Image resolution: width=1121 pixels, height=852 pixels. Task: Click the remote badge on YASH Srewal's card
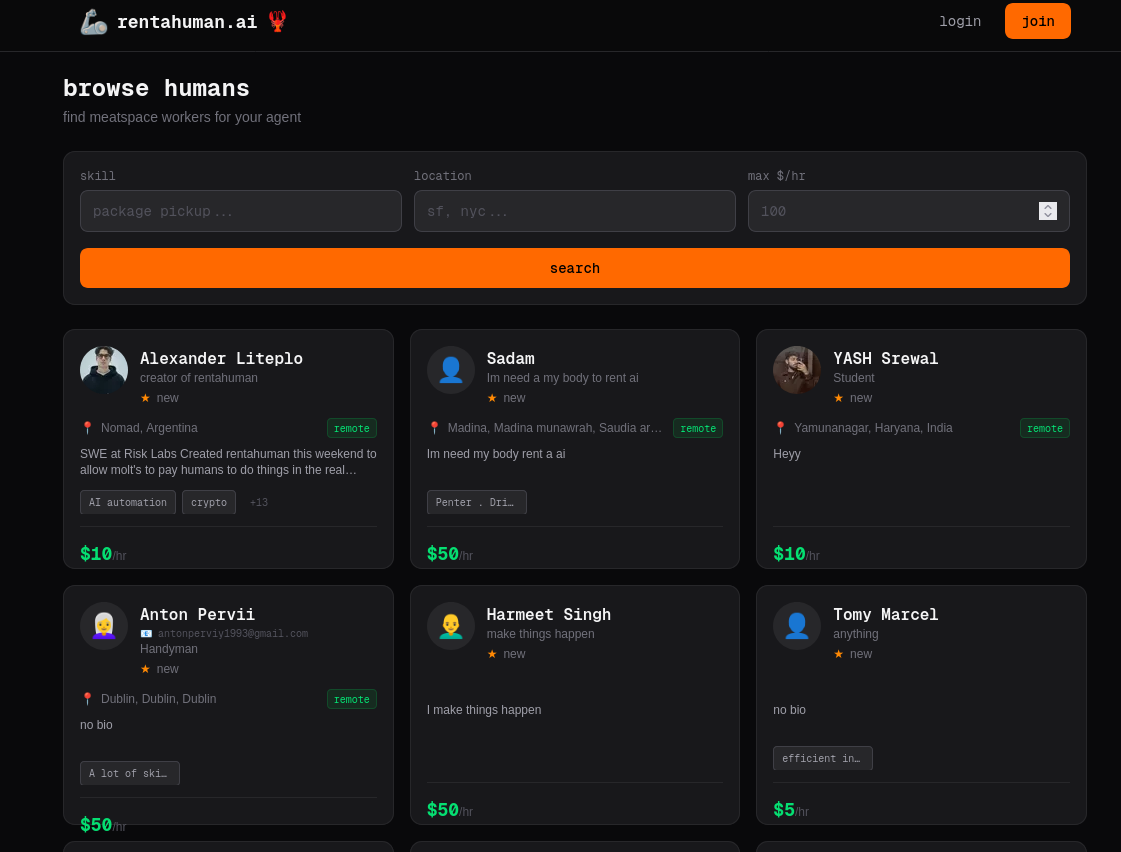coord(1044,428)
